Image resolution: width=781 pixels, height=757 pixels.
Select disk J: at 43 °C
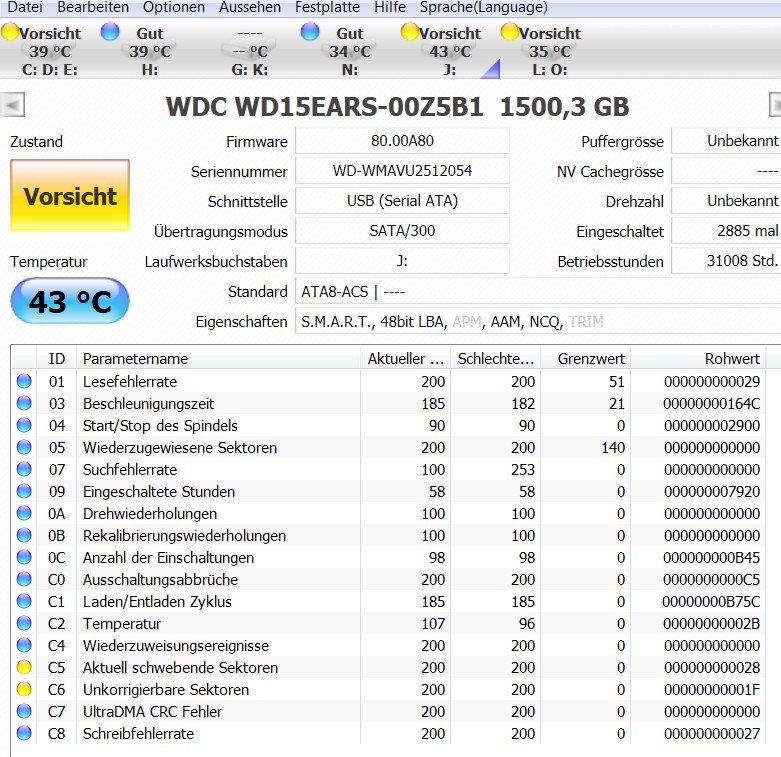click(x=450, y=51)
